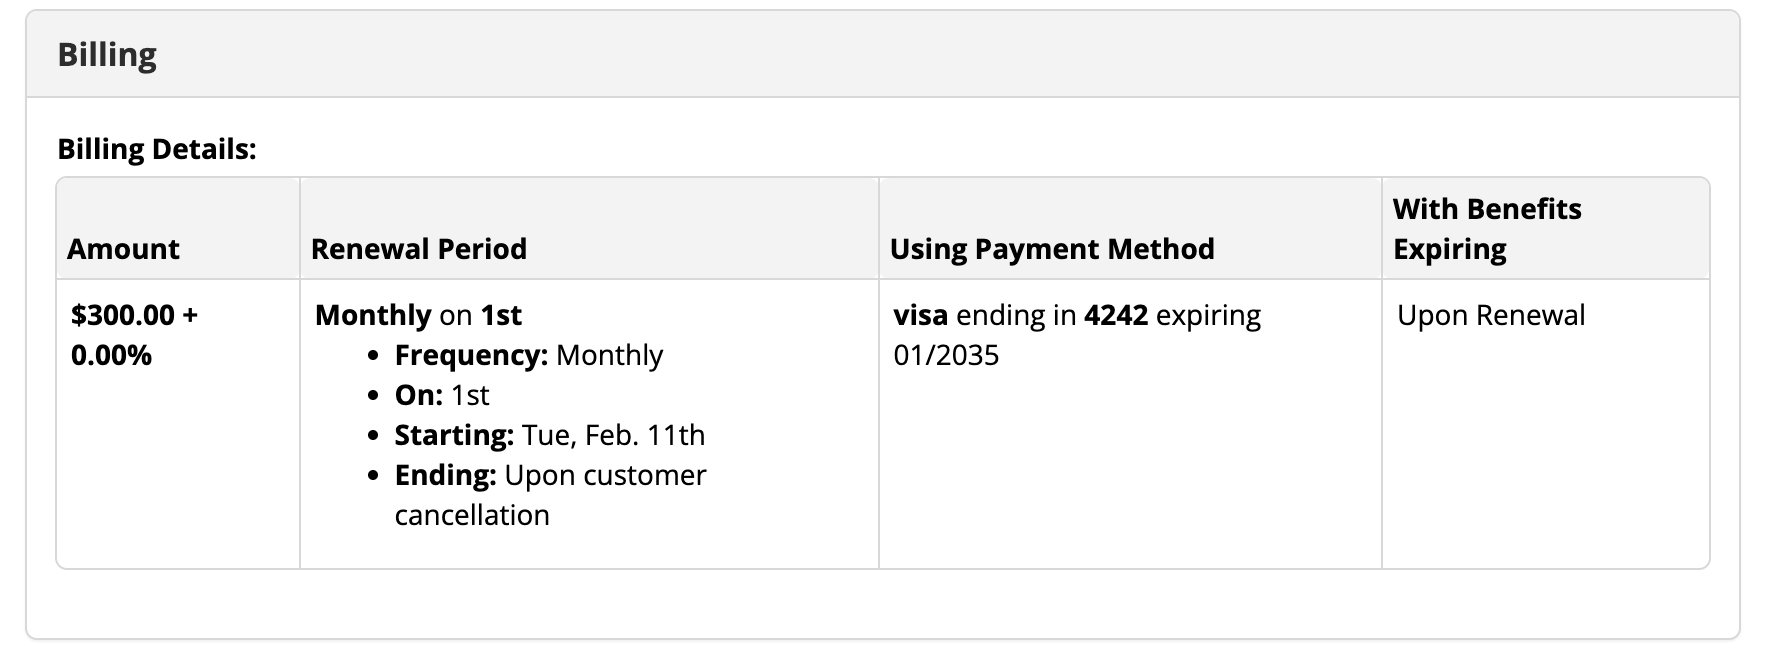Select the $300.00 + 0.00% amount cell
The image size is (1776, 652).
[134, 335]
